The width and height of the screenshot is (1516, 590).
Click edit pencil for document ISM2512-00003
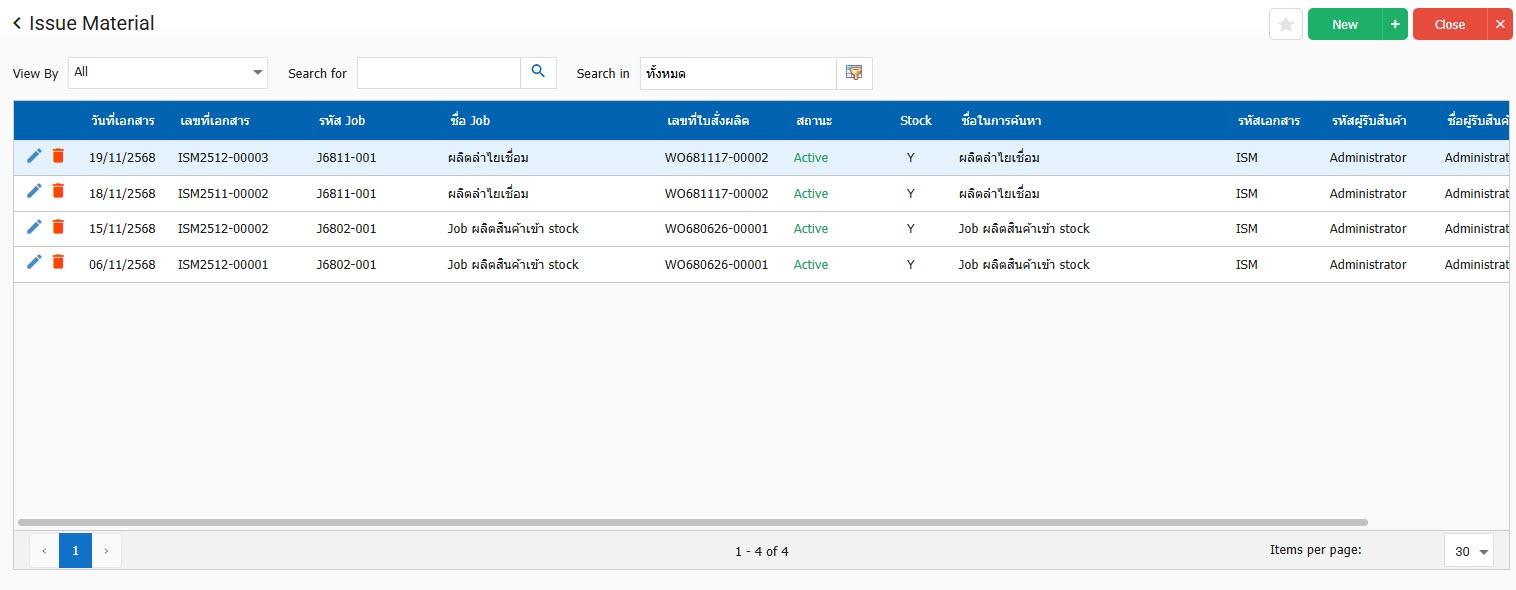(x=34, y=156)
